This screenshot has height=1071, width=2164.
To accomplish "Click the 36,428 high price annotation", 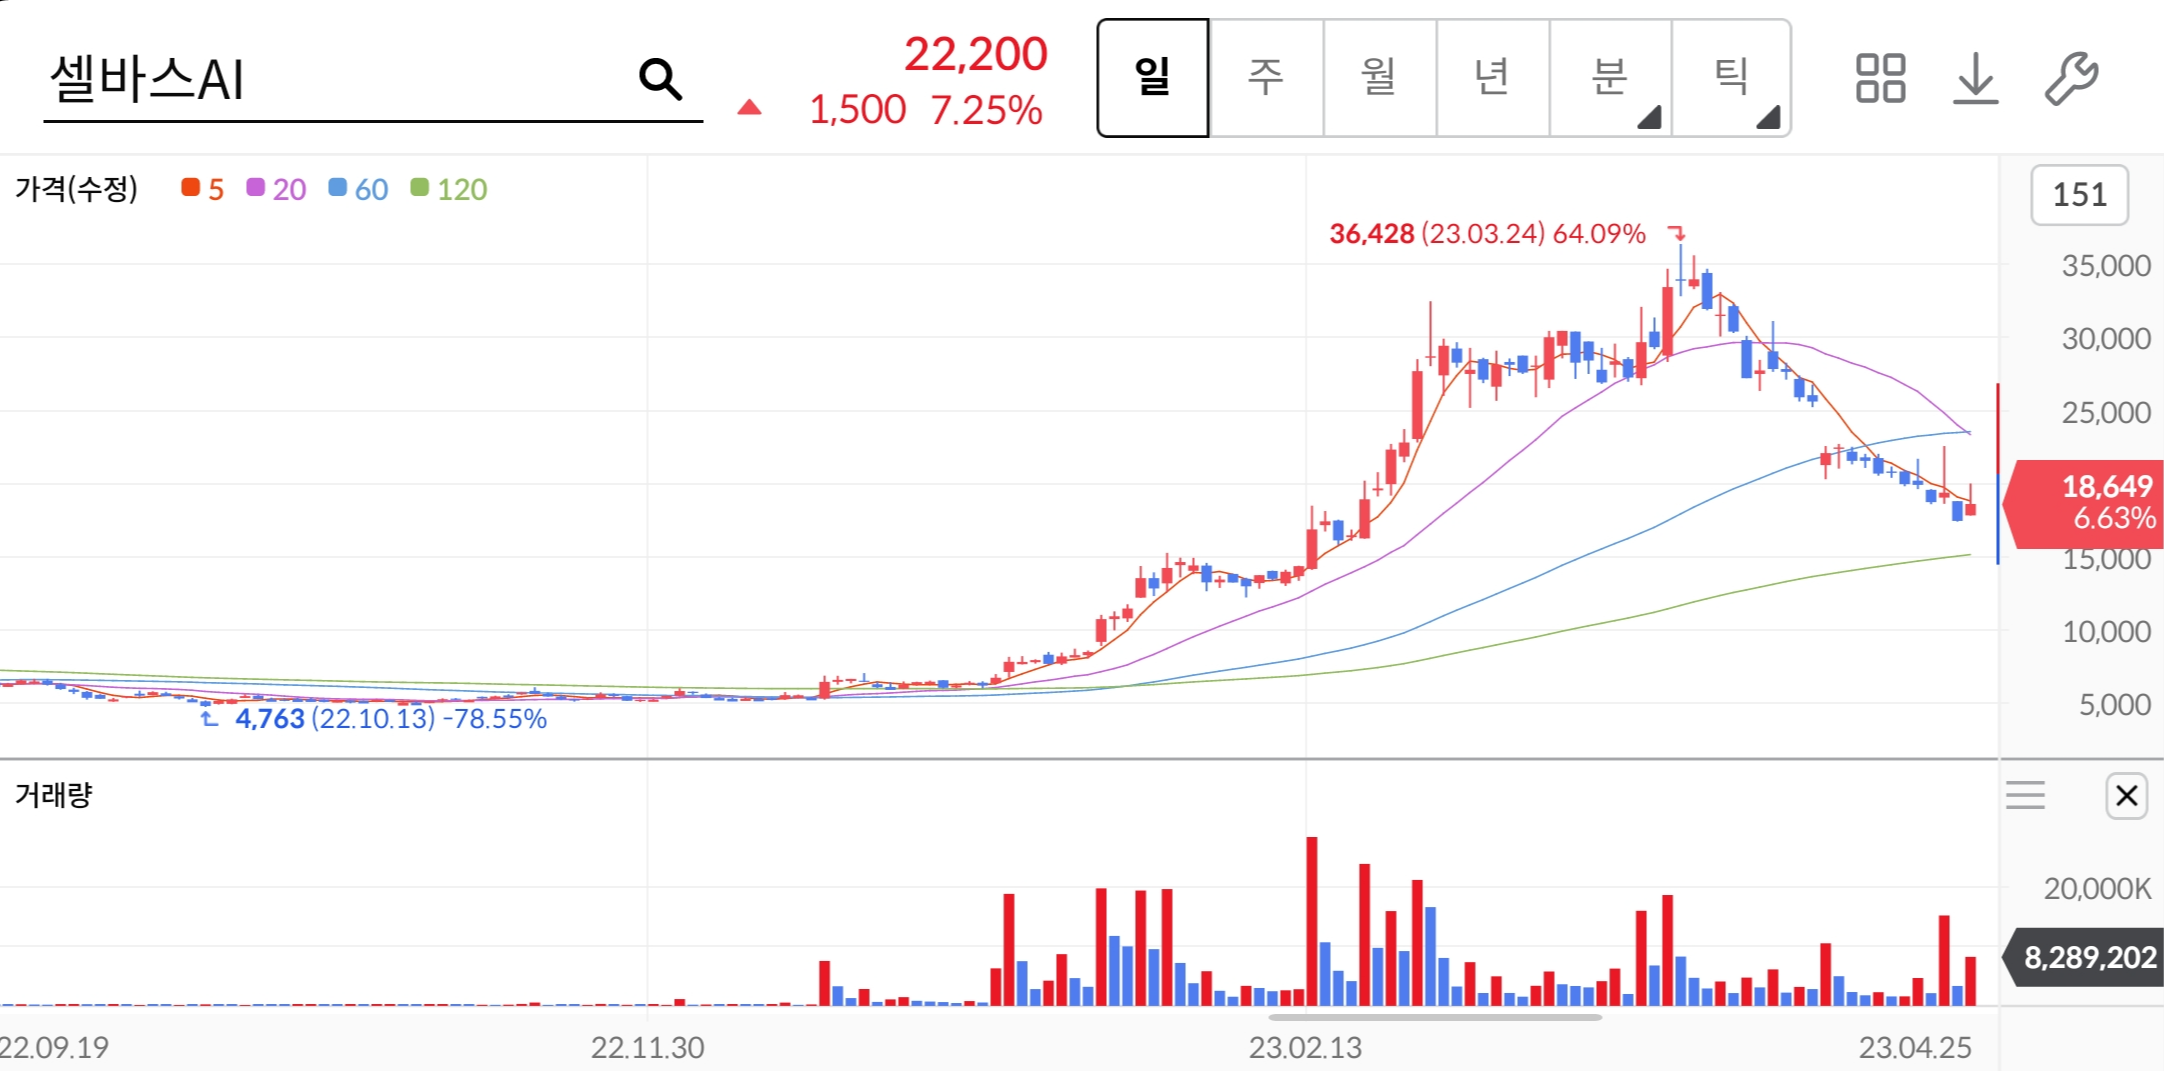I will (x=1487, y=234).
